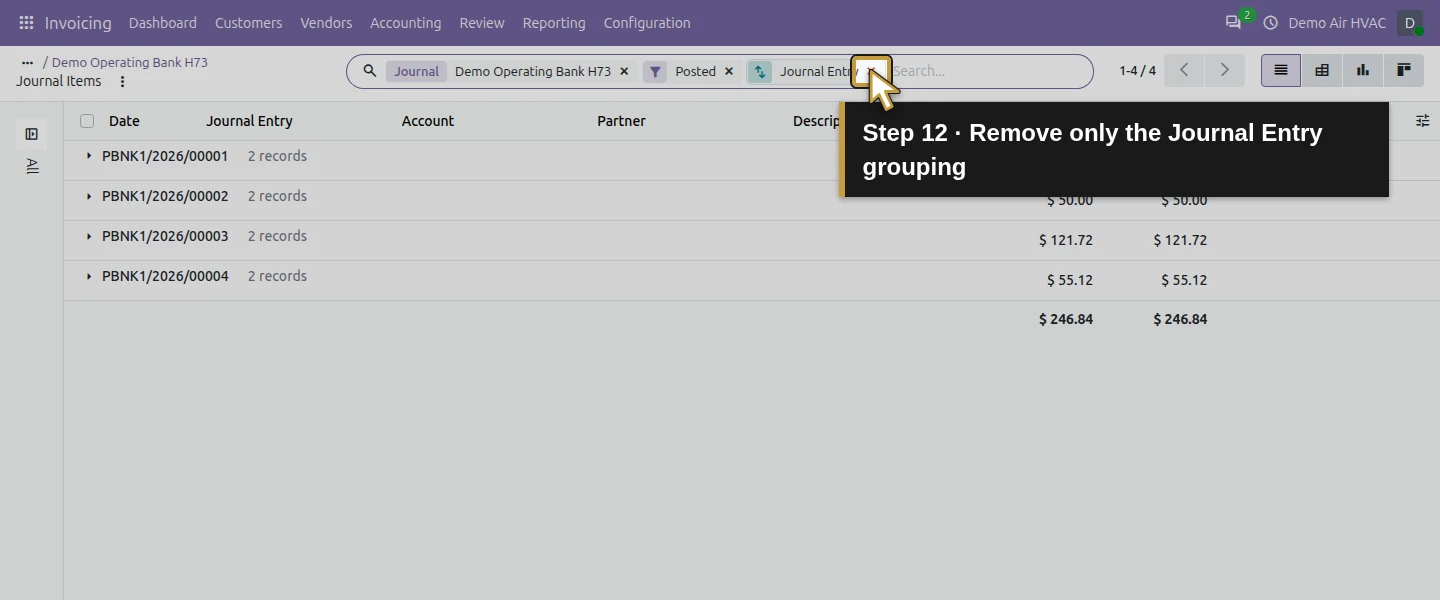
Task: Switch to pivot view
Action: pos(1322,70)
